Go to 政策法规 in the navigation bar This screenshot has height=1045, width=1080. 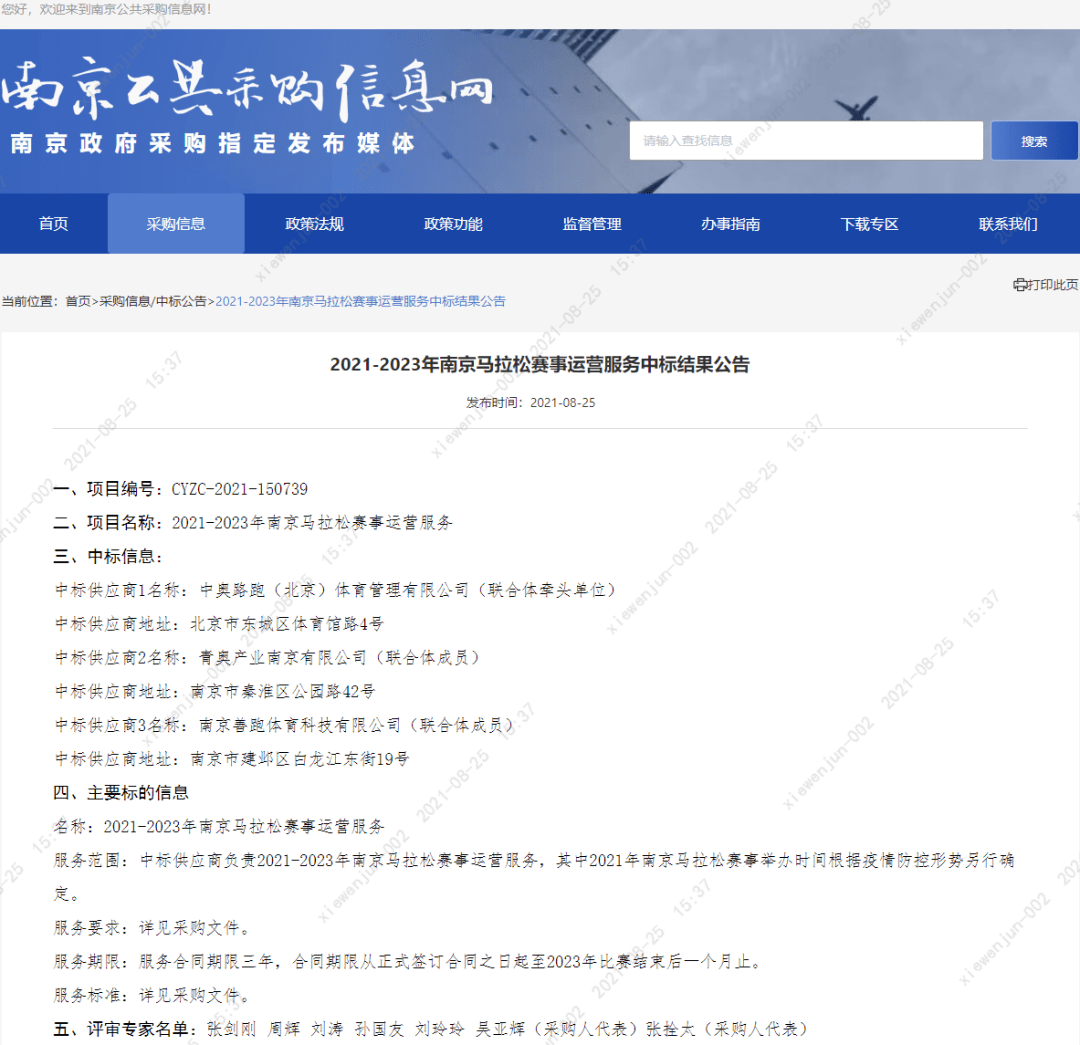click(x=314, y=224)
